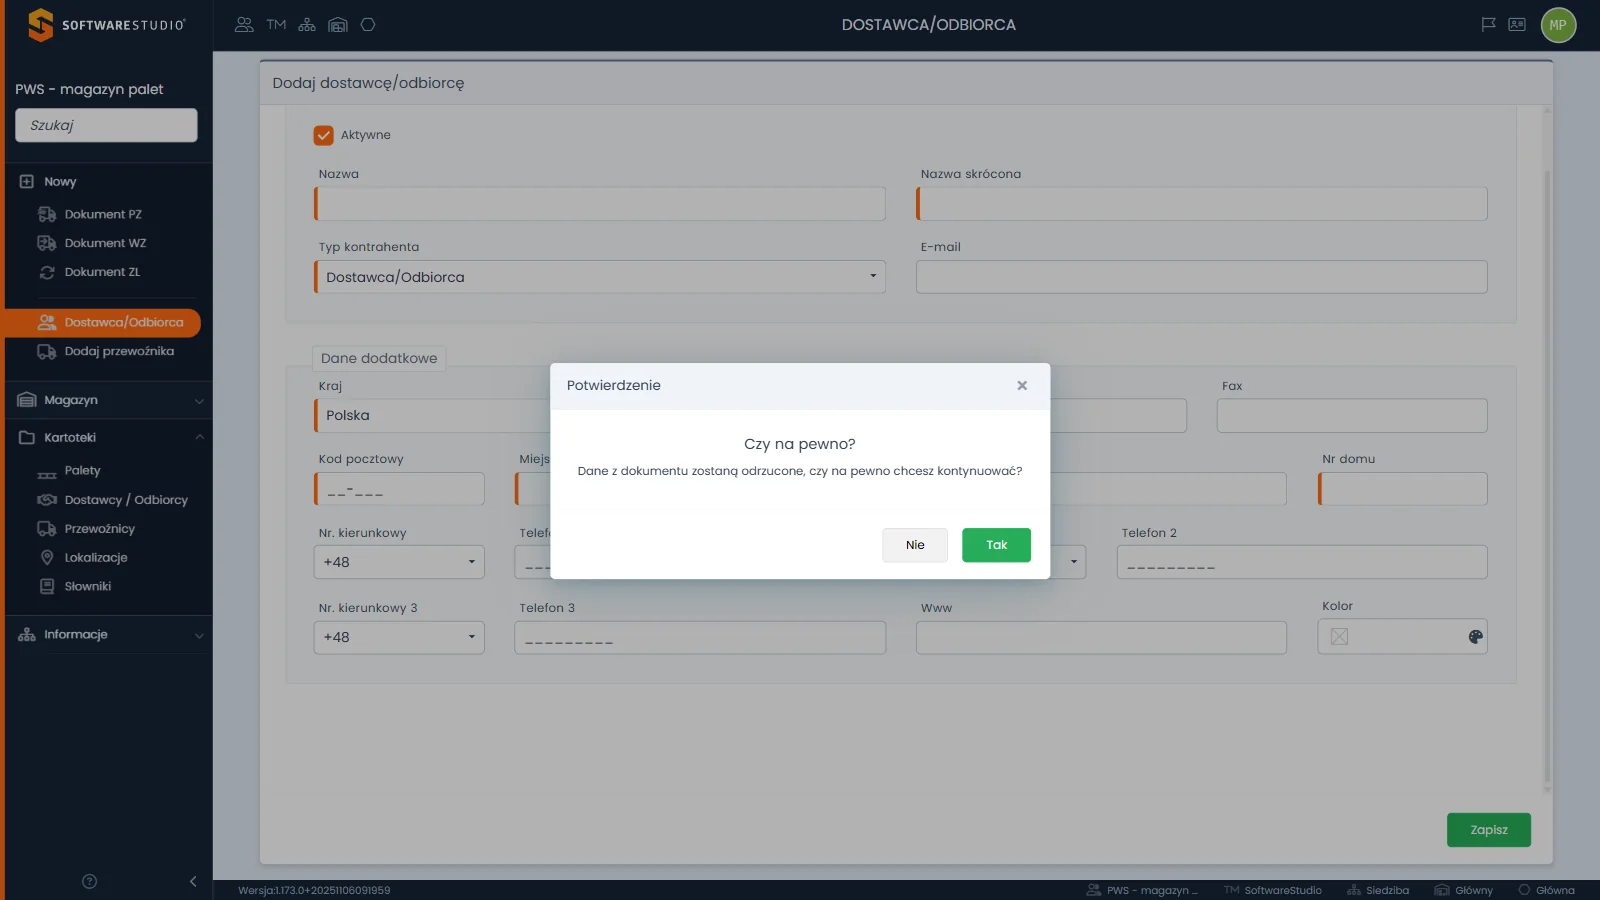Screen dimensions: 1600x900
Task: Open the MP user avatar menu
Action: [x=1558, y=25]
